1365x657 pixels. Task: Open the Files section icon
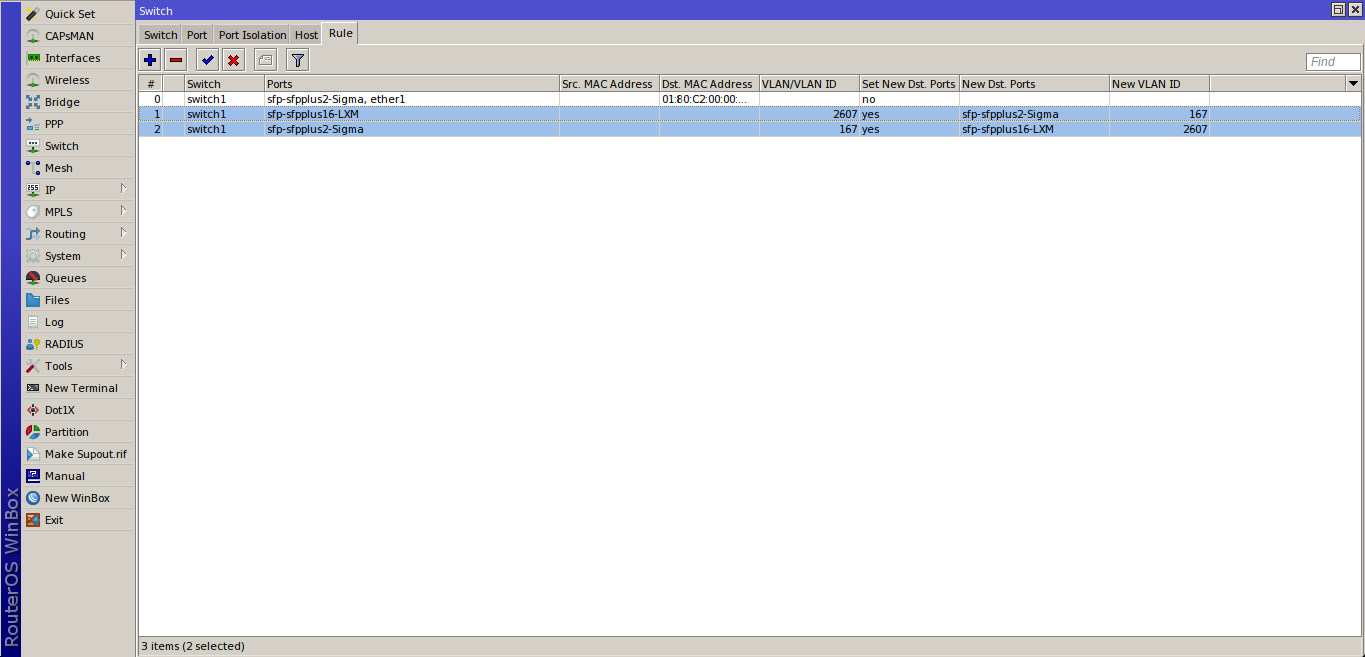point(33,300)
